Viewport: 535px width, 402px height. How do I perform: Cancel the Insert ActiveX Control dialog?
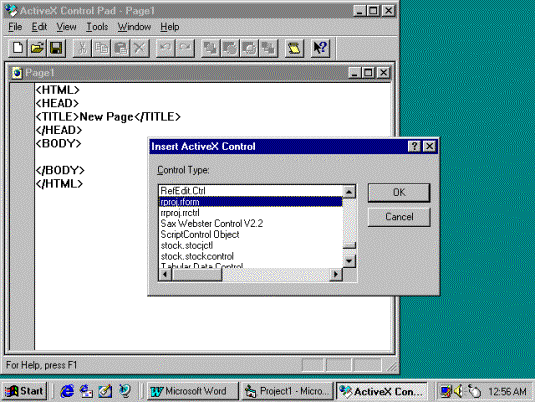click(399, 217)
